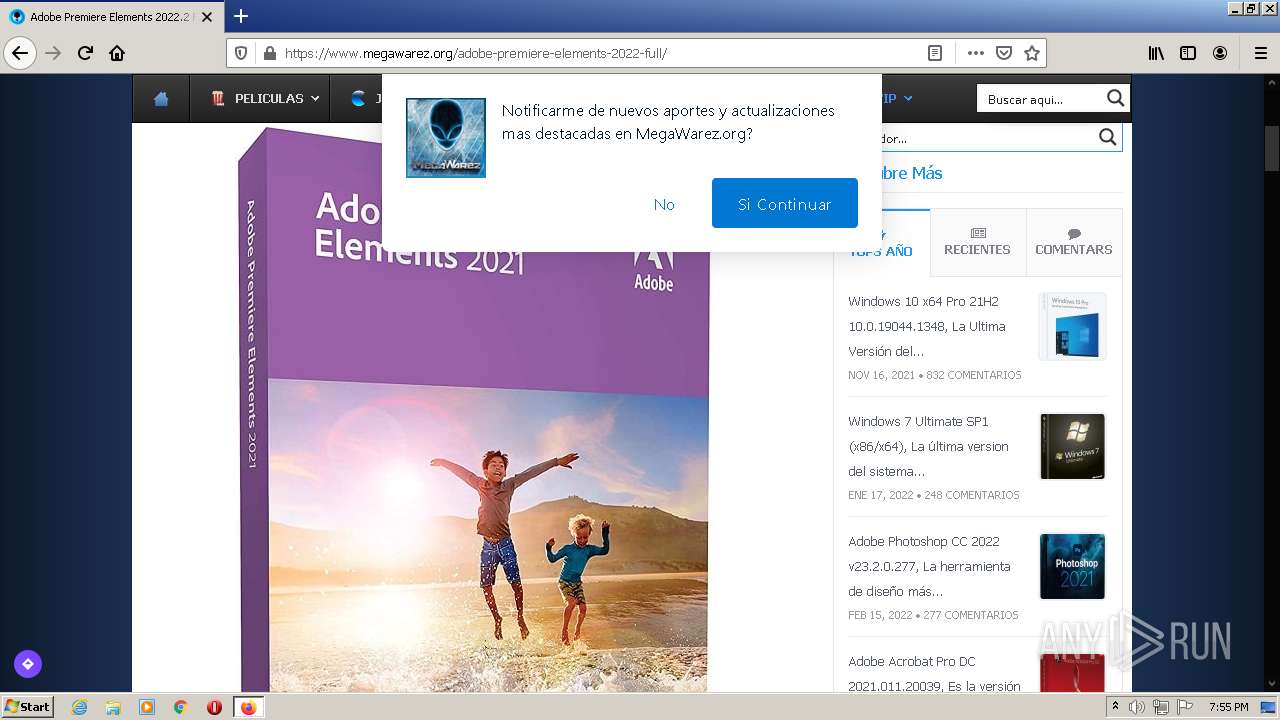1280x720 pixels.
Task: Open the system tray volume control
Action: tap(1137, 707)
